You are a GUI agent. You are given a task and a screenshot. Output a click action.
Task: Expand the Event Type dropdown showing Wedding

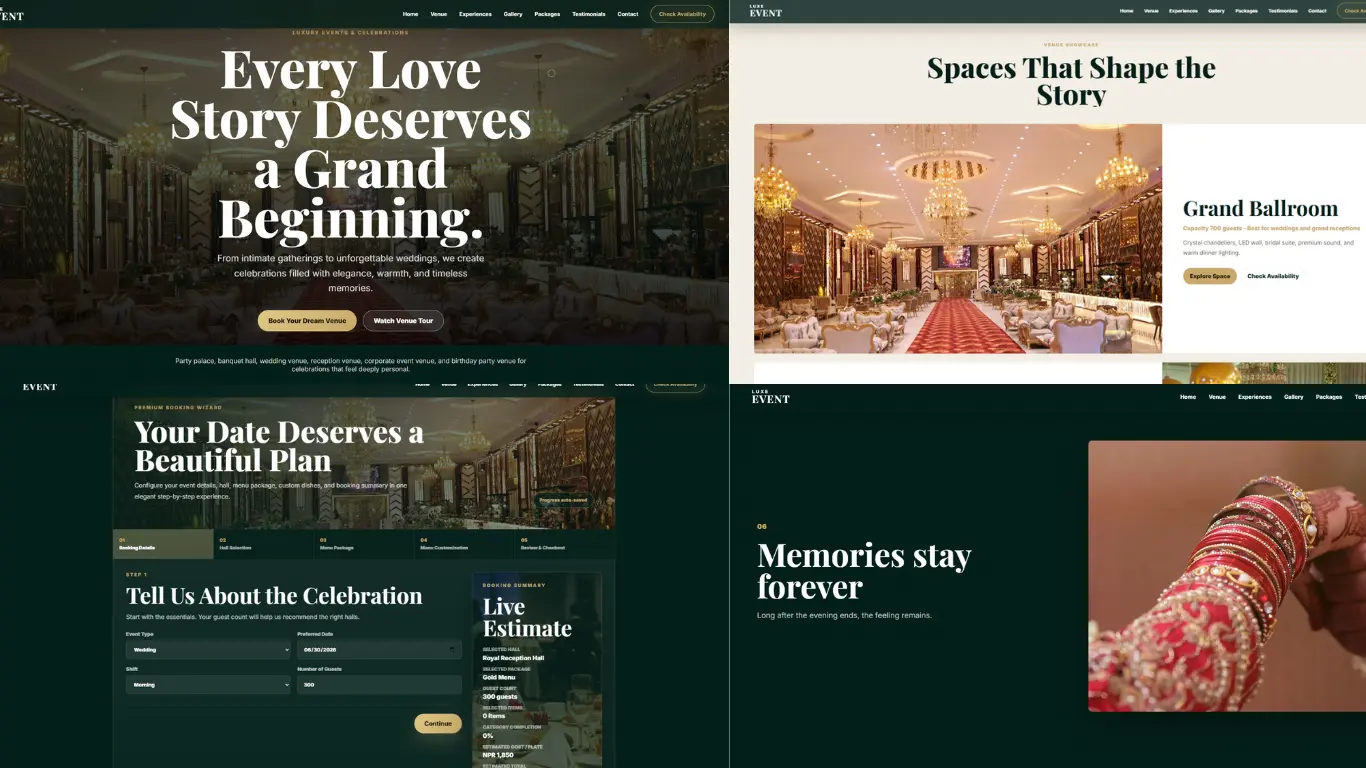coord(208,650)
